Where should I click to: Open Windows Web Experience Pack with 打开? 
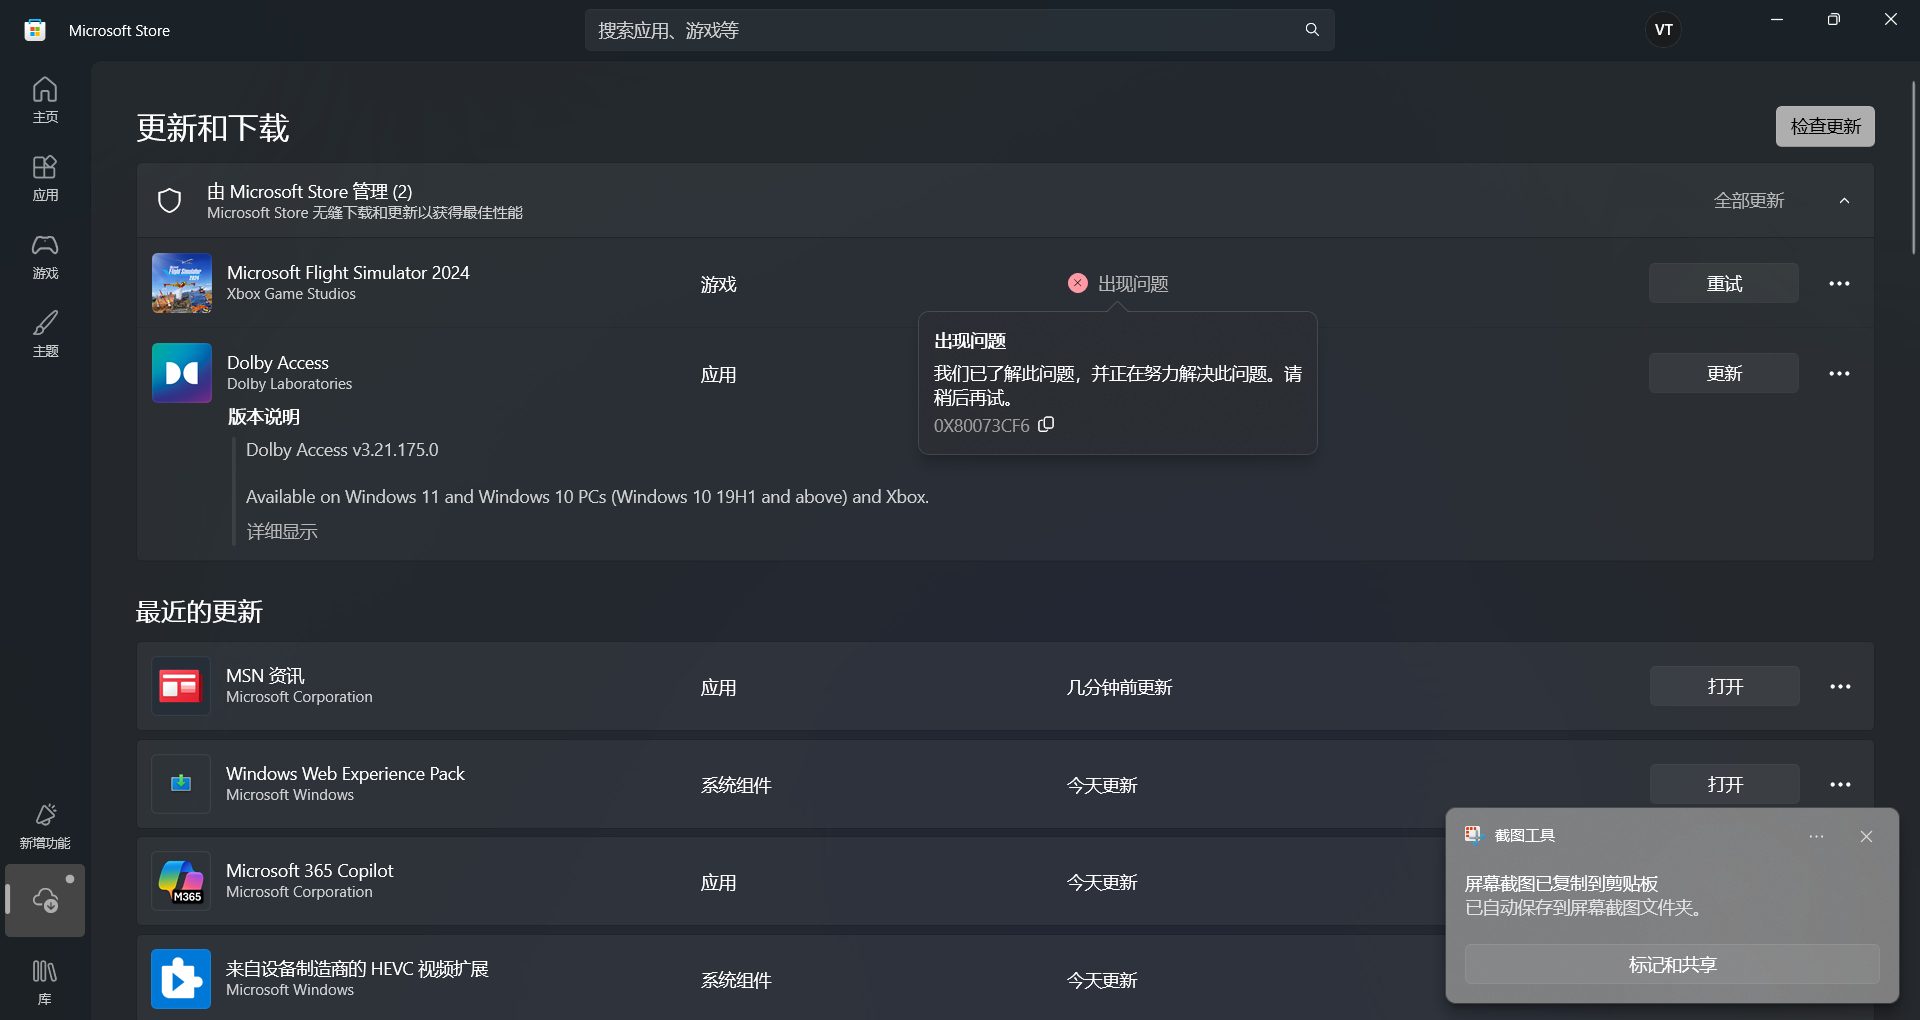pyautogui.click(x=1725, y=784)
